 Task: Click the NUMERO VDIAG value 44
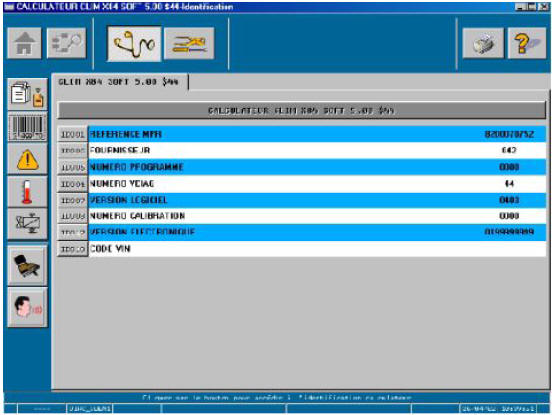[x=509, y=184]
